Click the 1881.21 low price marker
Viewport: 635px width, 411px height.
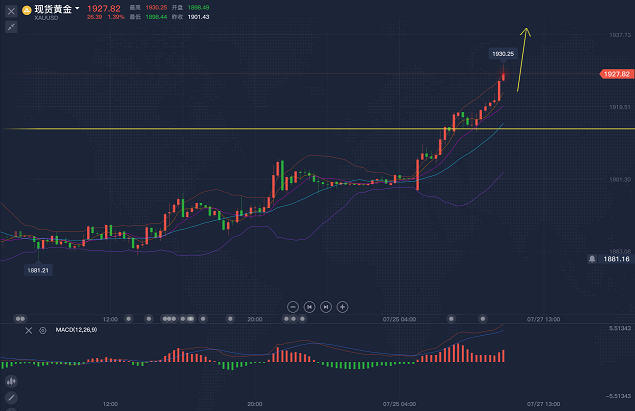point(38,269)
